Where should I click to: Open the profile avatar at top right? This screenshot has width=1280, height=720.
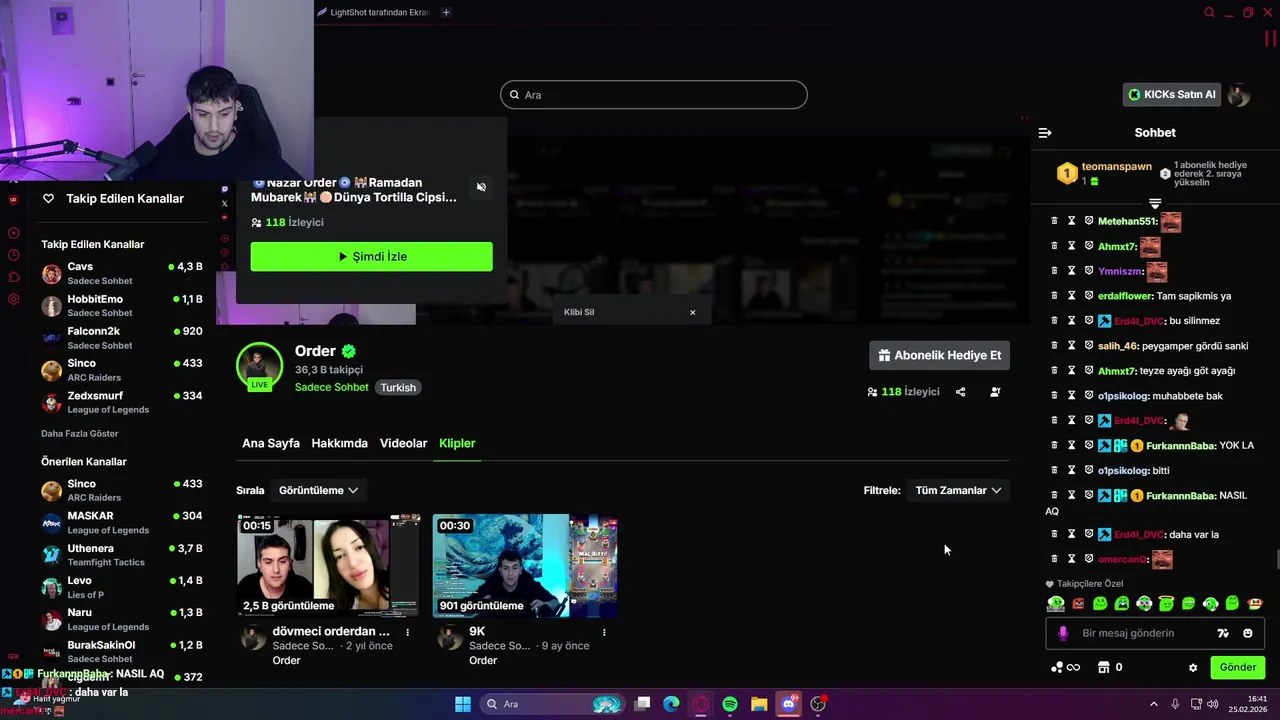tap(1239, 95)
